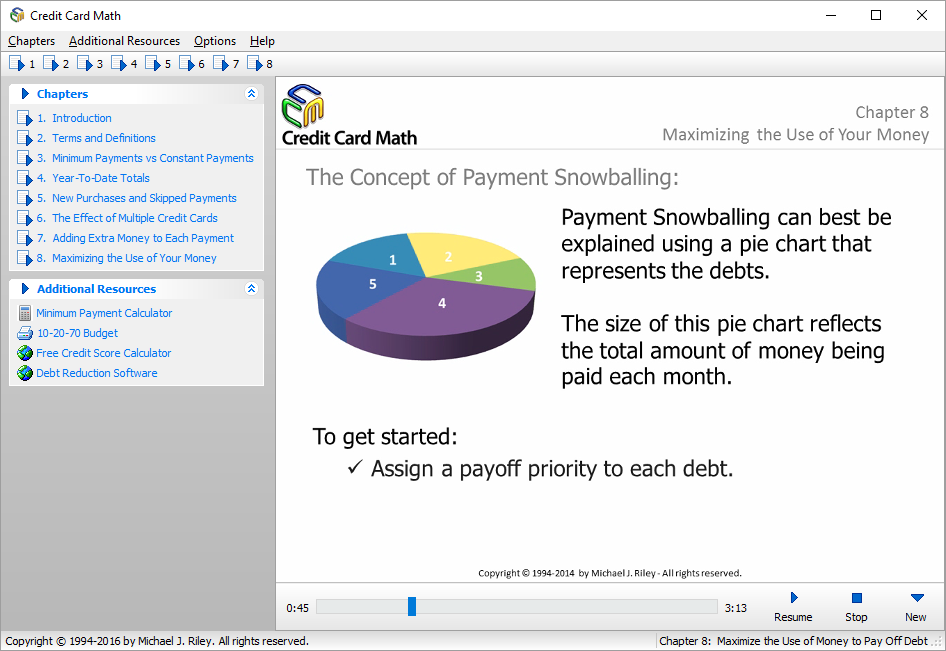Click calculator icon for Minimum Payment Calculator
The height and width of the screenshot is (651, 946).
pos(25,313)
